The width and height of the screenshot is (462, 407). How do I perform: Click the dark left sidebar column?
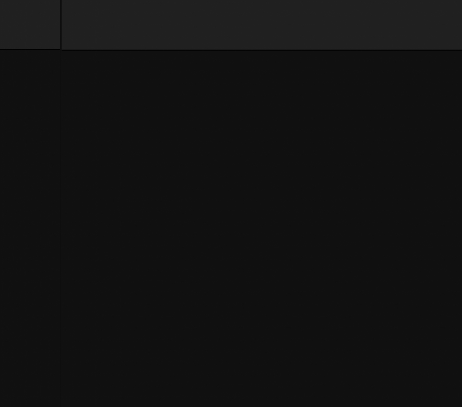point(30,228)
